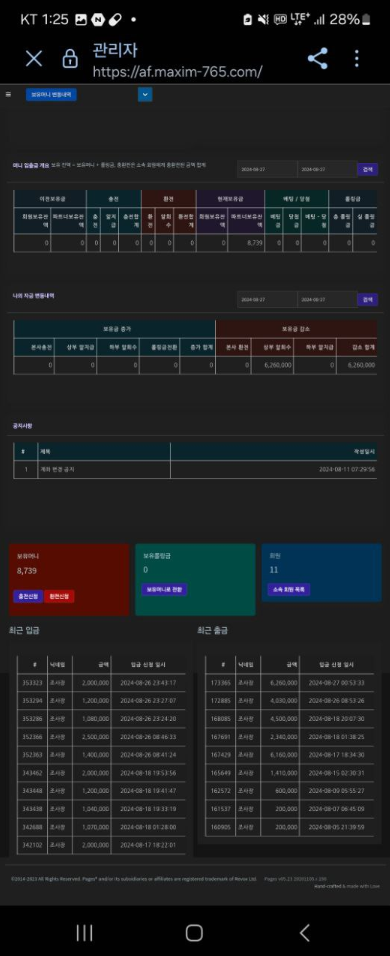The height and width of the screenshot is (956, 390).
Task: Click 검색 button in 나의 자금 변동내역 section
Action: (367, 299)
